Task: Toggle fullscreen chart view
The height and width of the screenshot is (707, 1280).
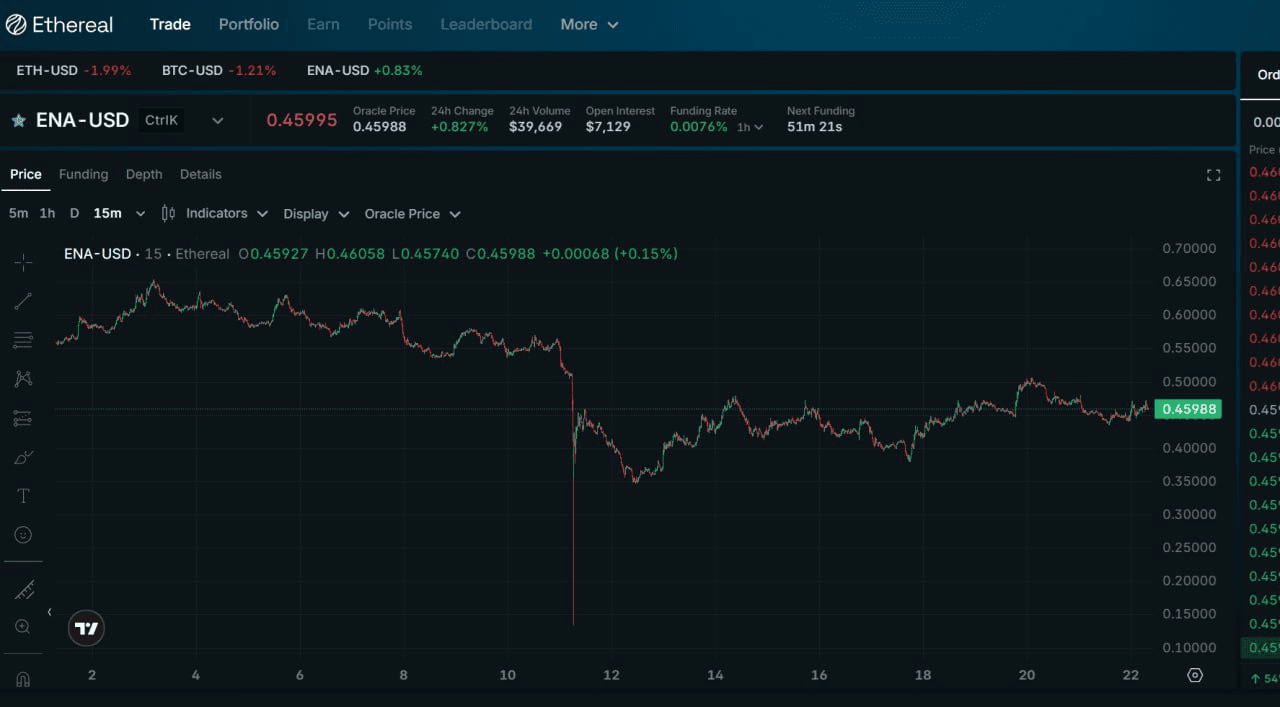Action: click(x=1213, y=175)
